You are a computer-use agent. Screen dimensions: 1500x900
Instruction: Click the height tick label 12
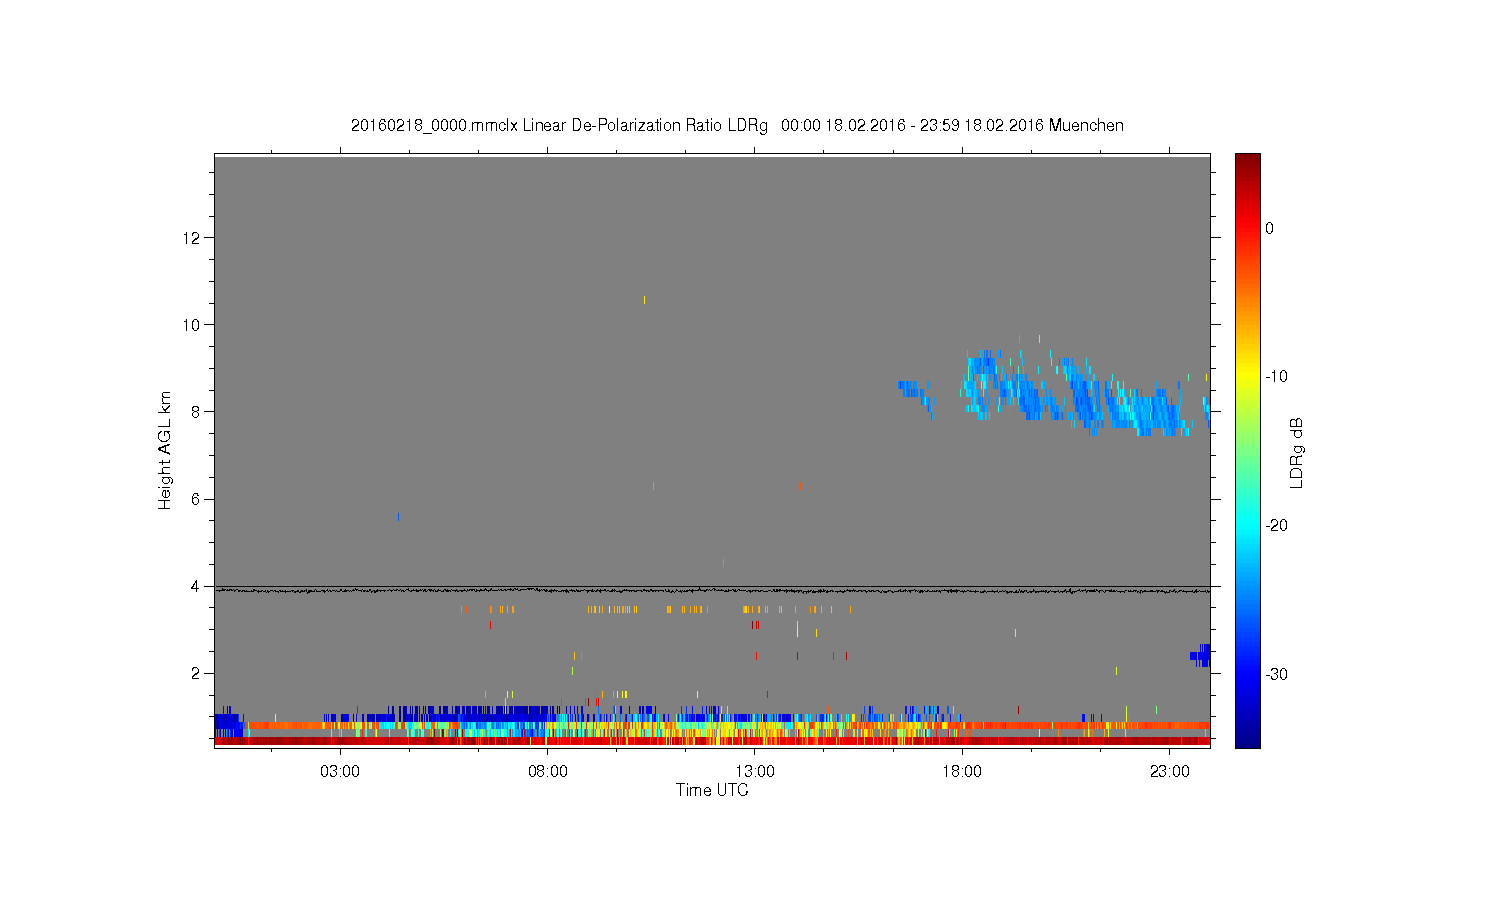(x=193, y=237)
